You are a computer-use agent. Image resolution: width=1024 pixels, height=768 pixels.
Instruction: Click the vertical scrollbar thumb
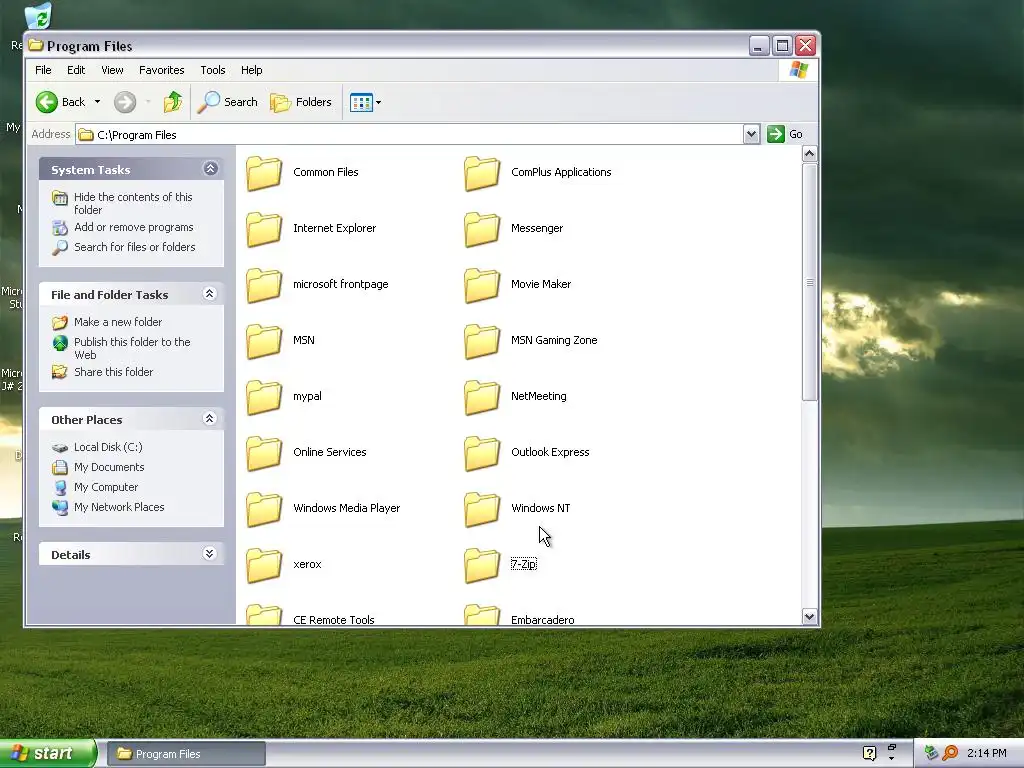pyautogui.click(x=810, y=281)
